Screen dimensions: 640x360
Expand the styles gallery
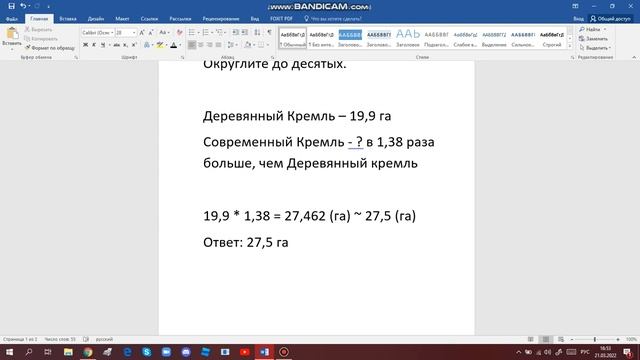[570, 46]
